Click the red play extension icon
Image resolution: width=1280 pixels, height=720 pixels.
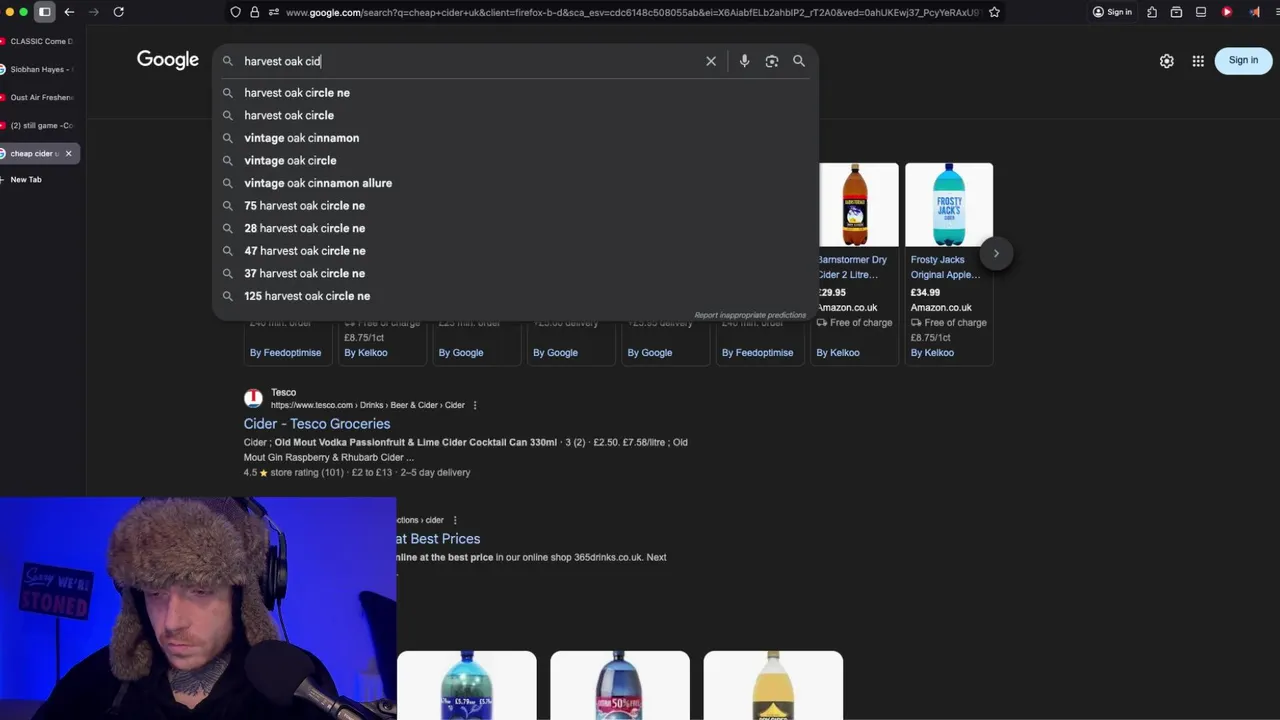click(1227, 12)
